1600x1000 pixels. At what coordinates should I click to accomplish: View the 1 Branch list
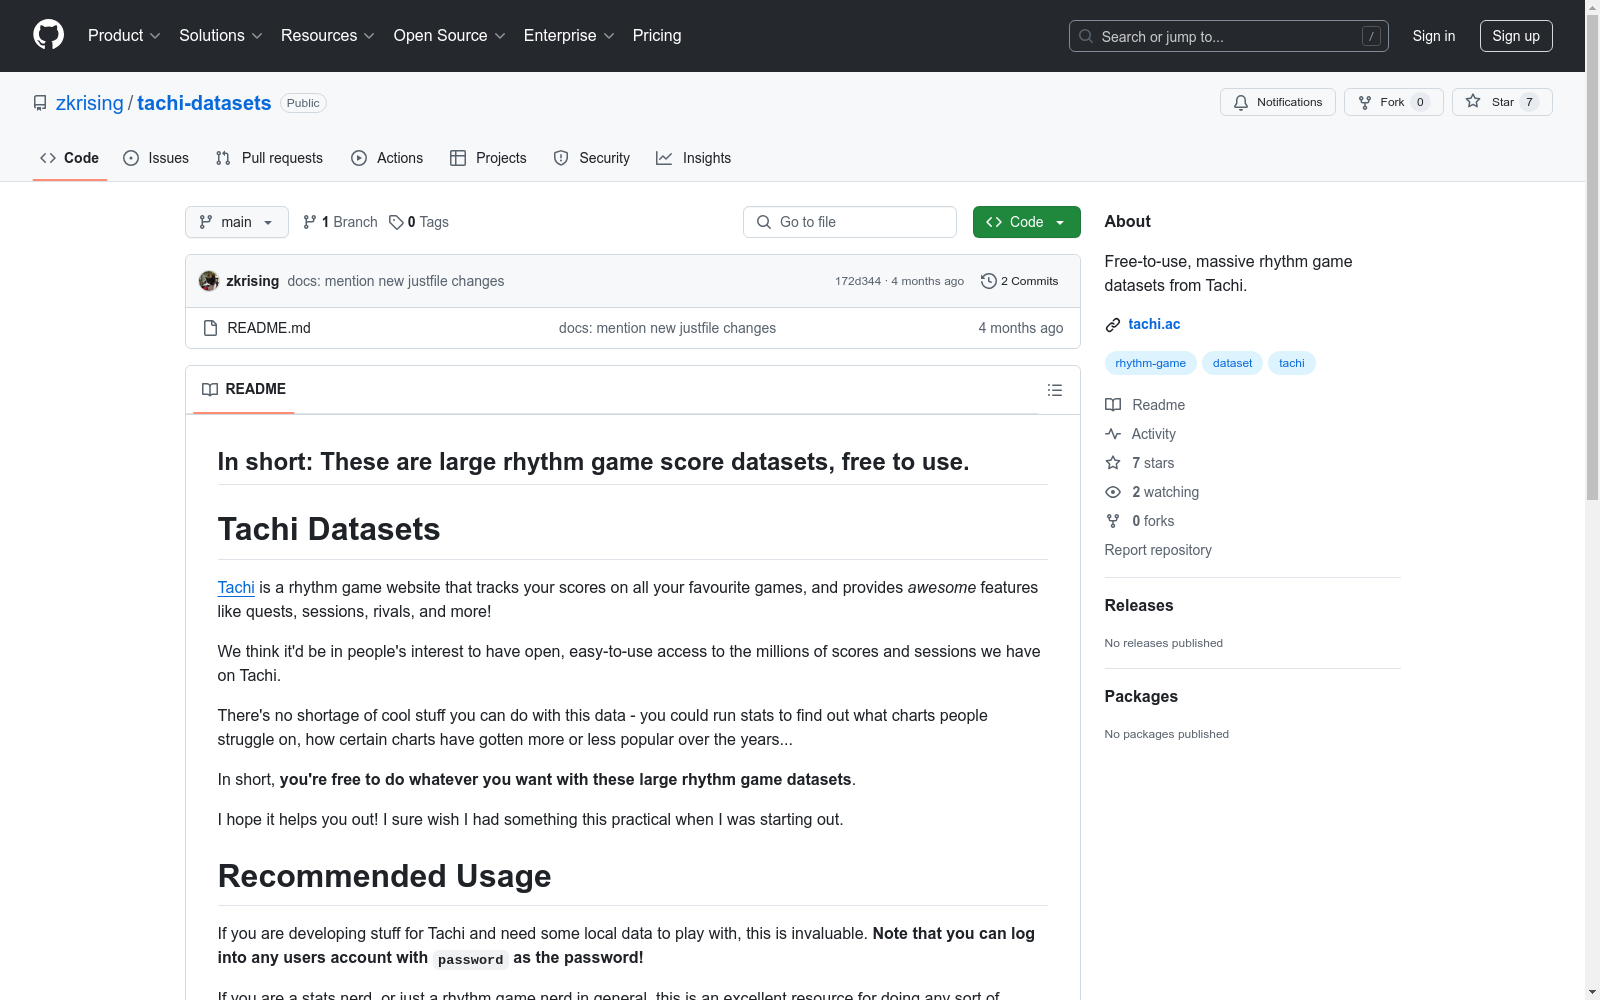(340, 222)
